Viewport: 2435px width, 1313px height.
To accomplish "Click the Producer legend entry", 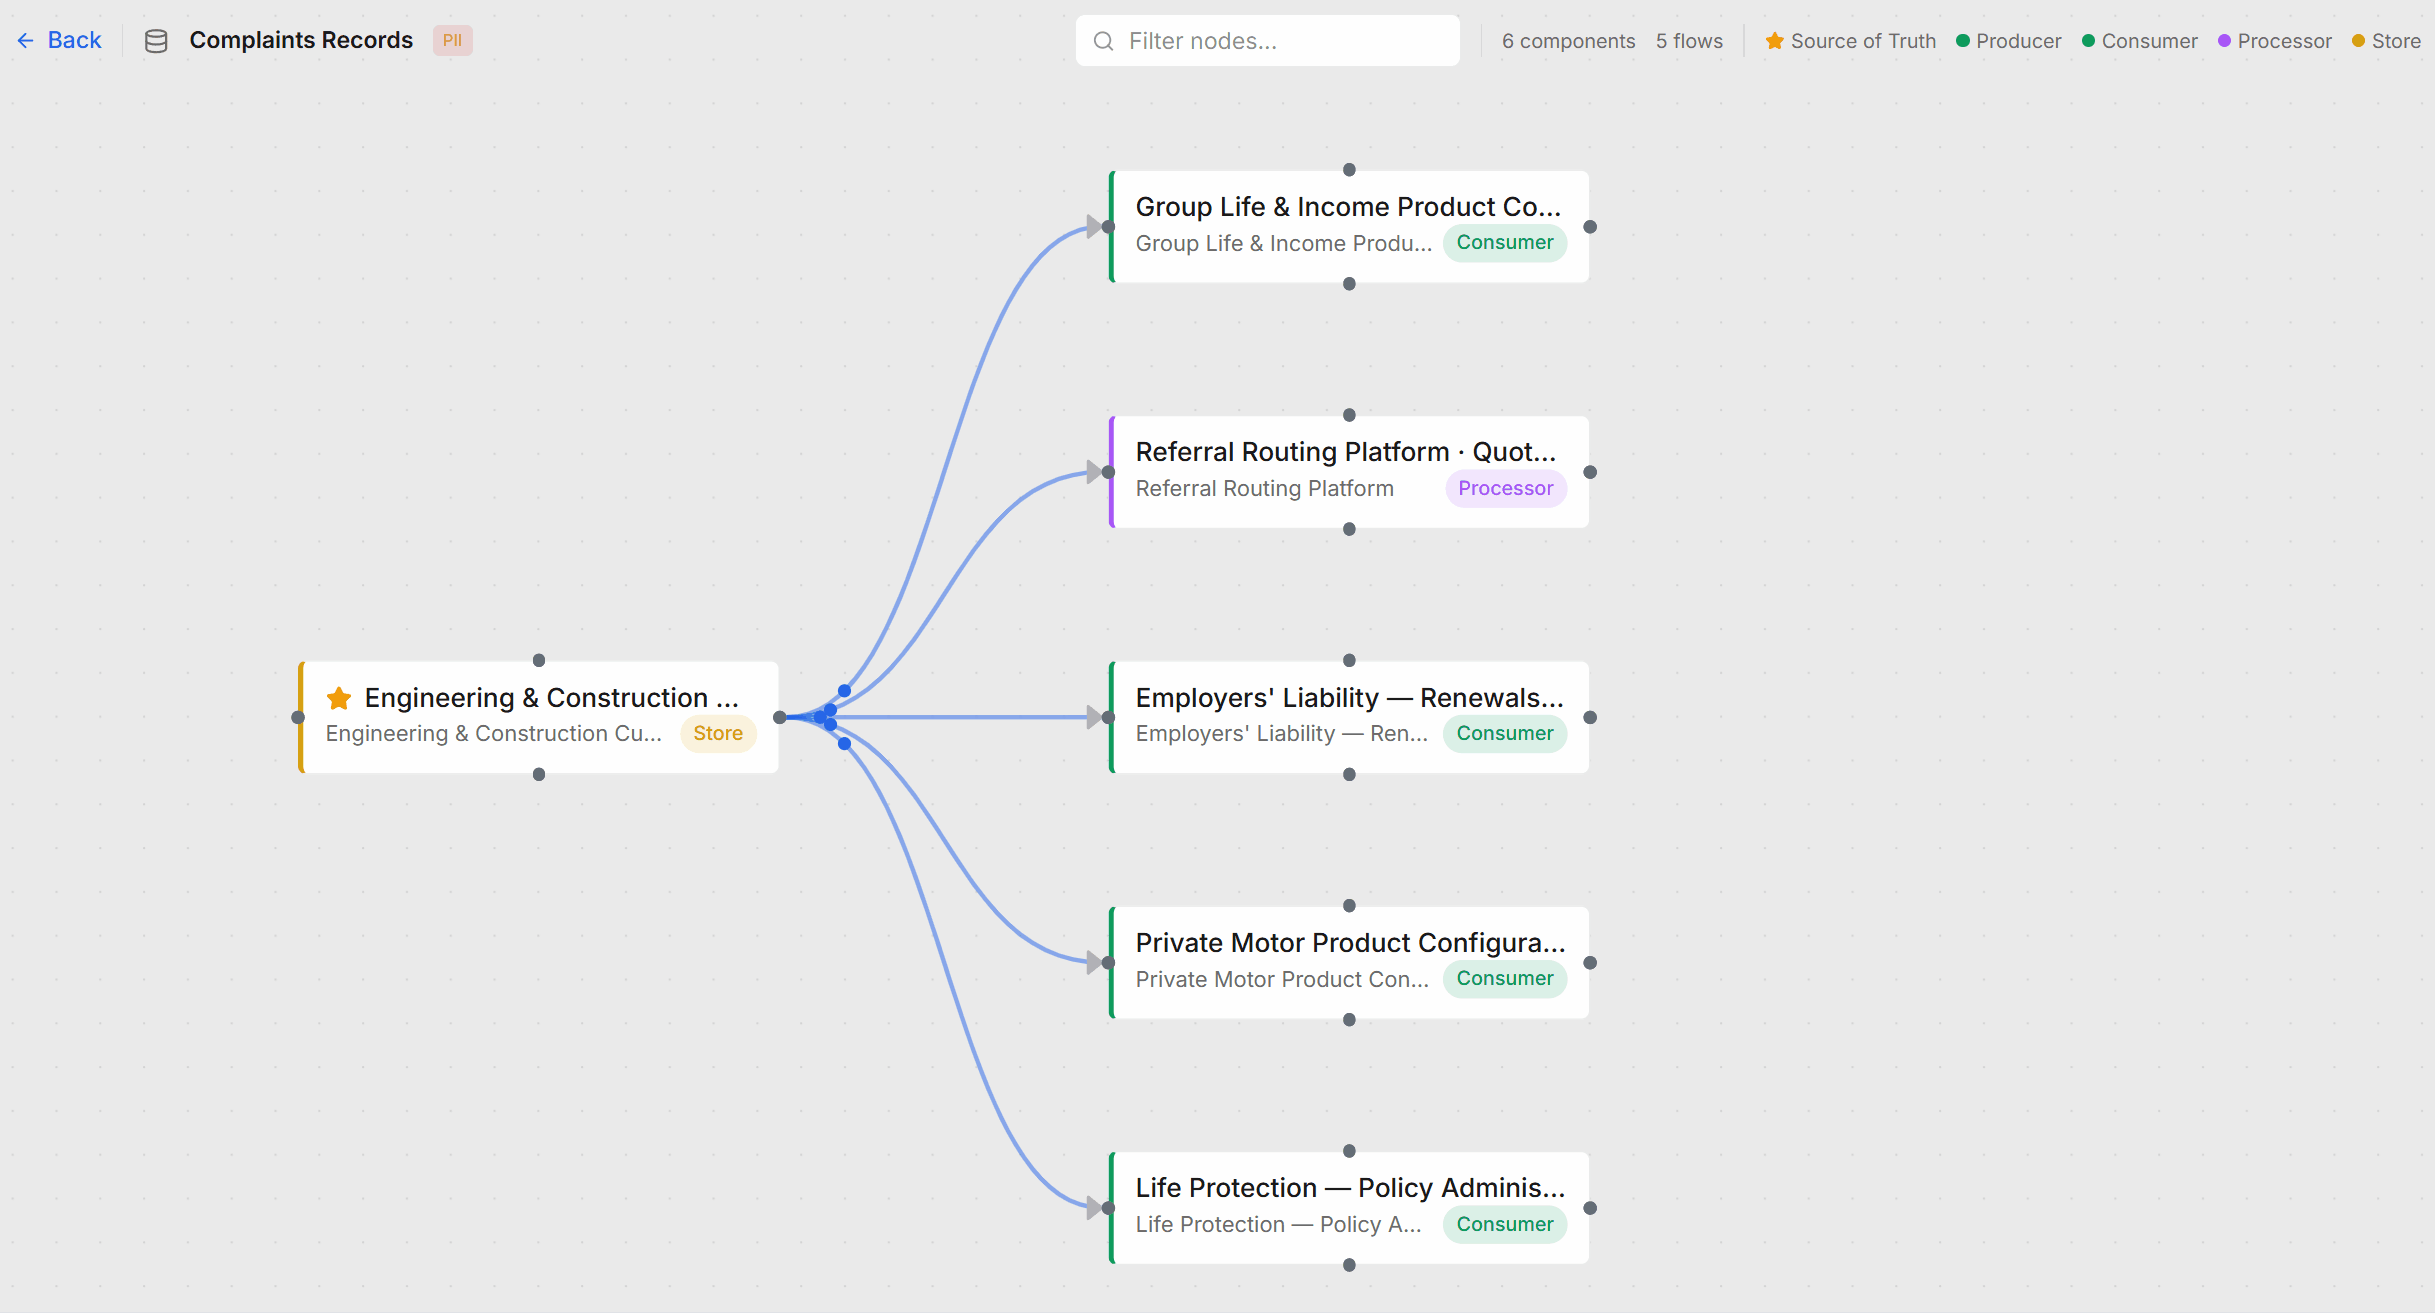I will coord(2008,41).
